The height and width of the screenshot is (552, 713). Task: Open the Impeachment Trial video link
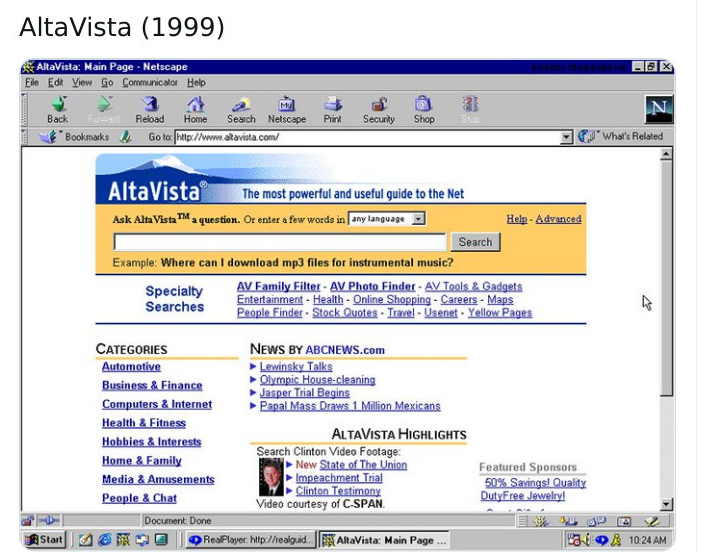tap(339, 477)
